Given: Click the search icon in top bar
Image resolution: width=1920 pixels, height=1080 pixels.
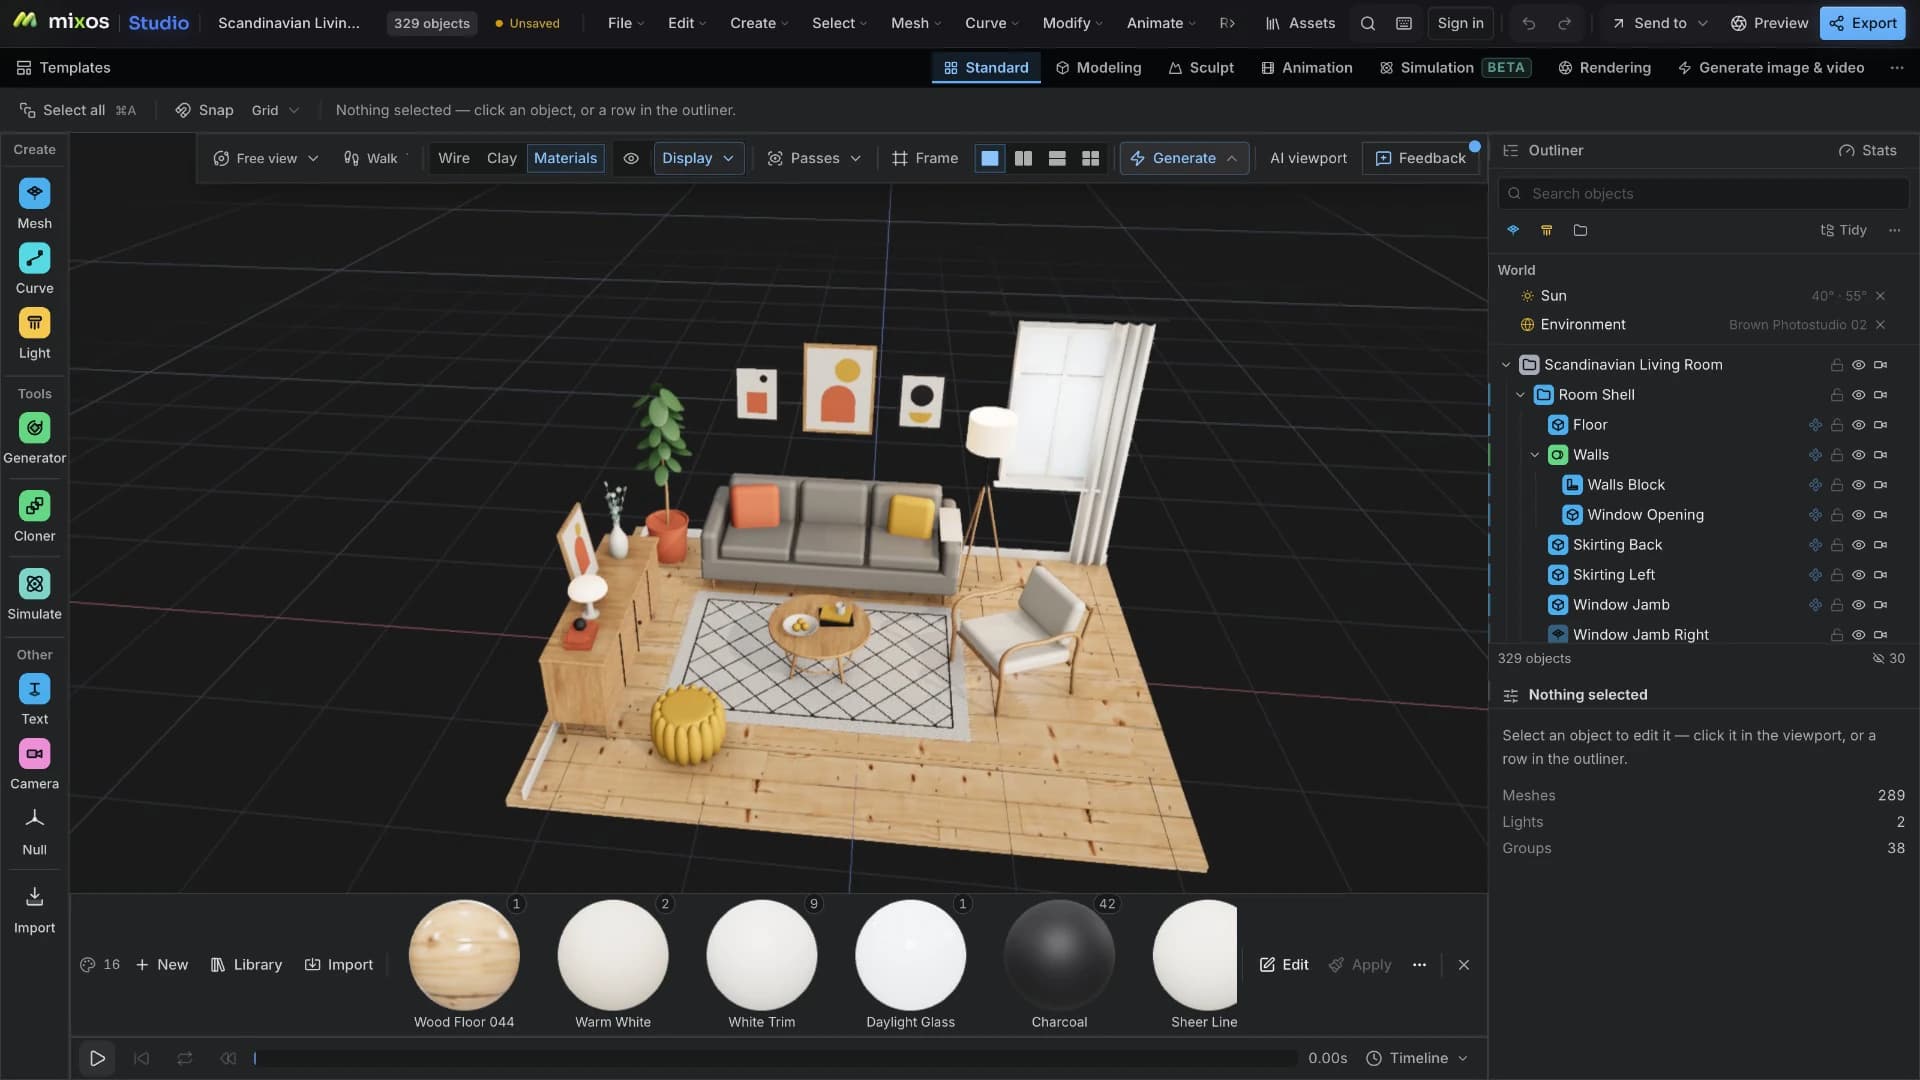Looking at the screenshot, I should coord(1367,23).
